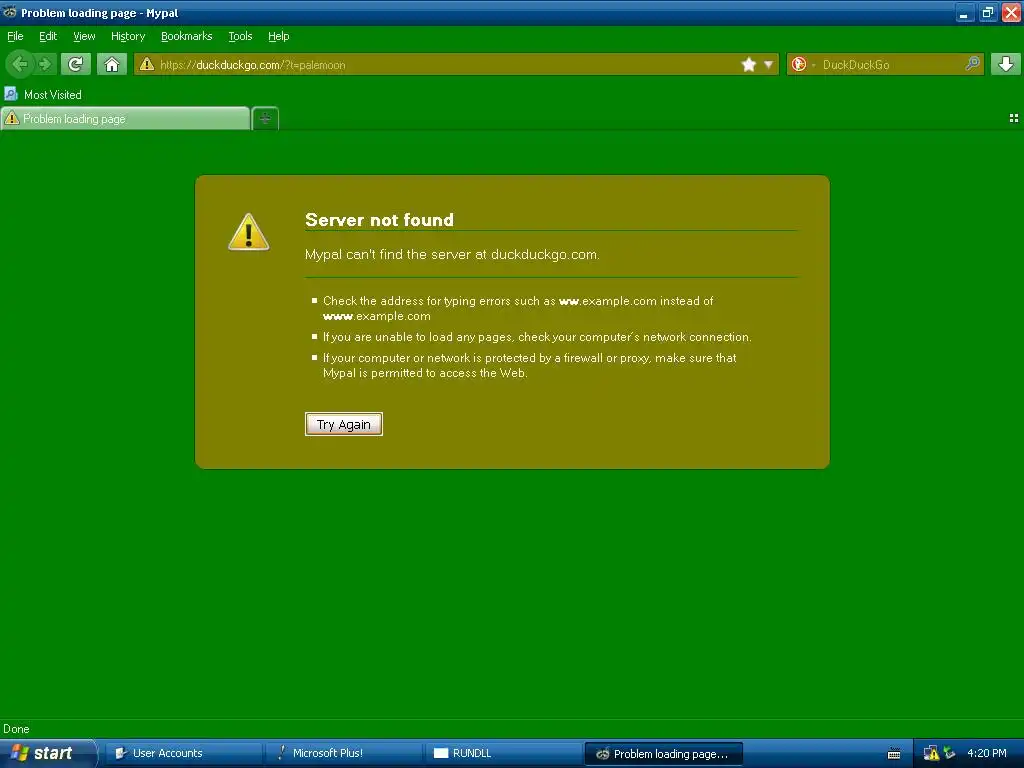Reload the current page
Screen dimensions: 1024x768
(76, 64)
